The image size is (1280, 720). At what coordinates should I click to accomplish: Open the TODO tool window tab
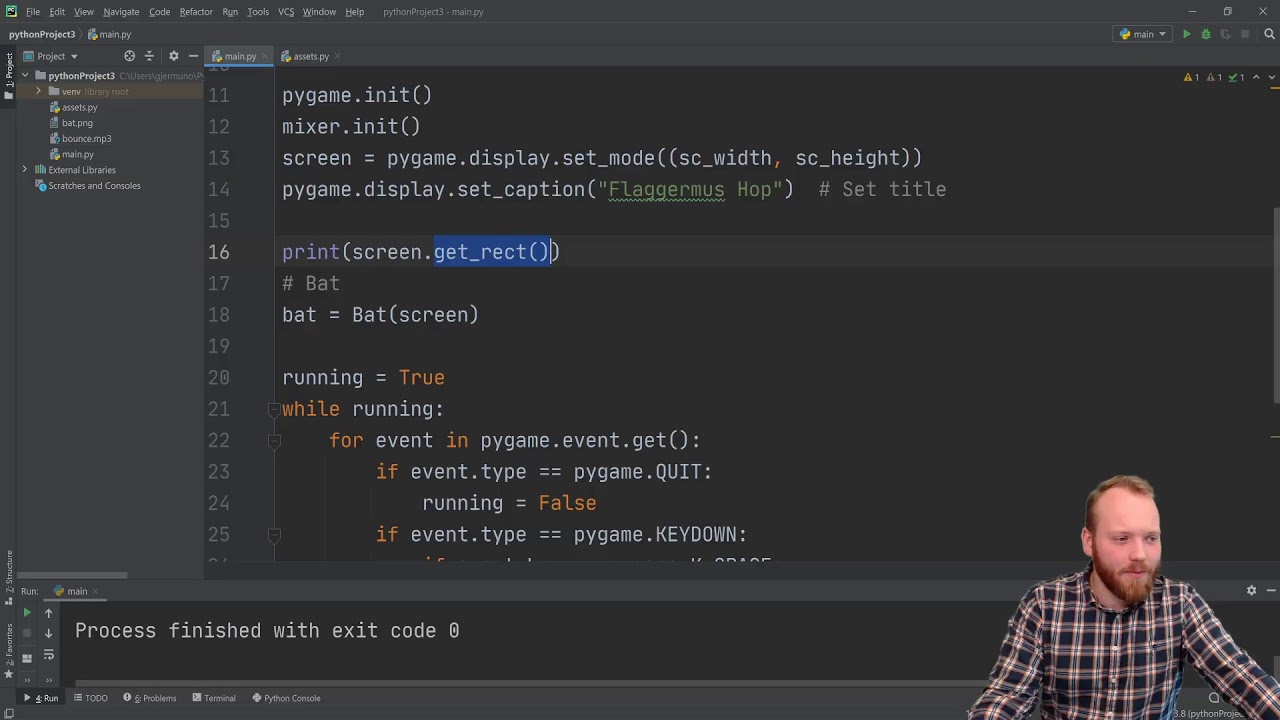(90, 698)
